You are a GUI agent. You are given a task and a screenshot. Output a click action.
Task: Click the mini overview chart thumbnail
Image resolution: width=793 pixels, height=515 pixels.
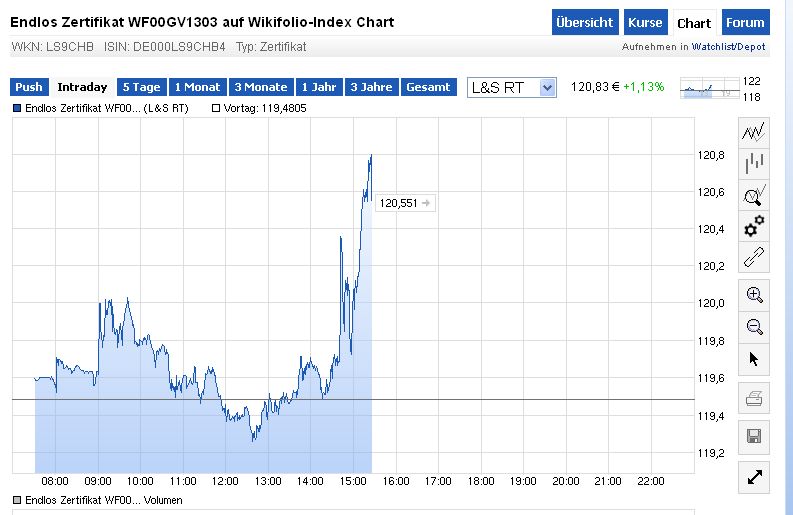pos(710,89)
